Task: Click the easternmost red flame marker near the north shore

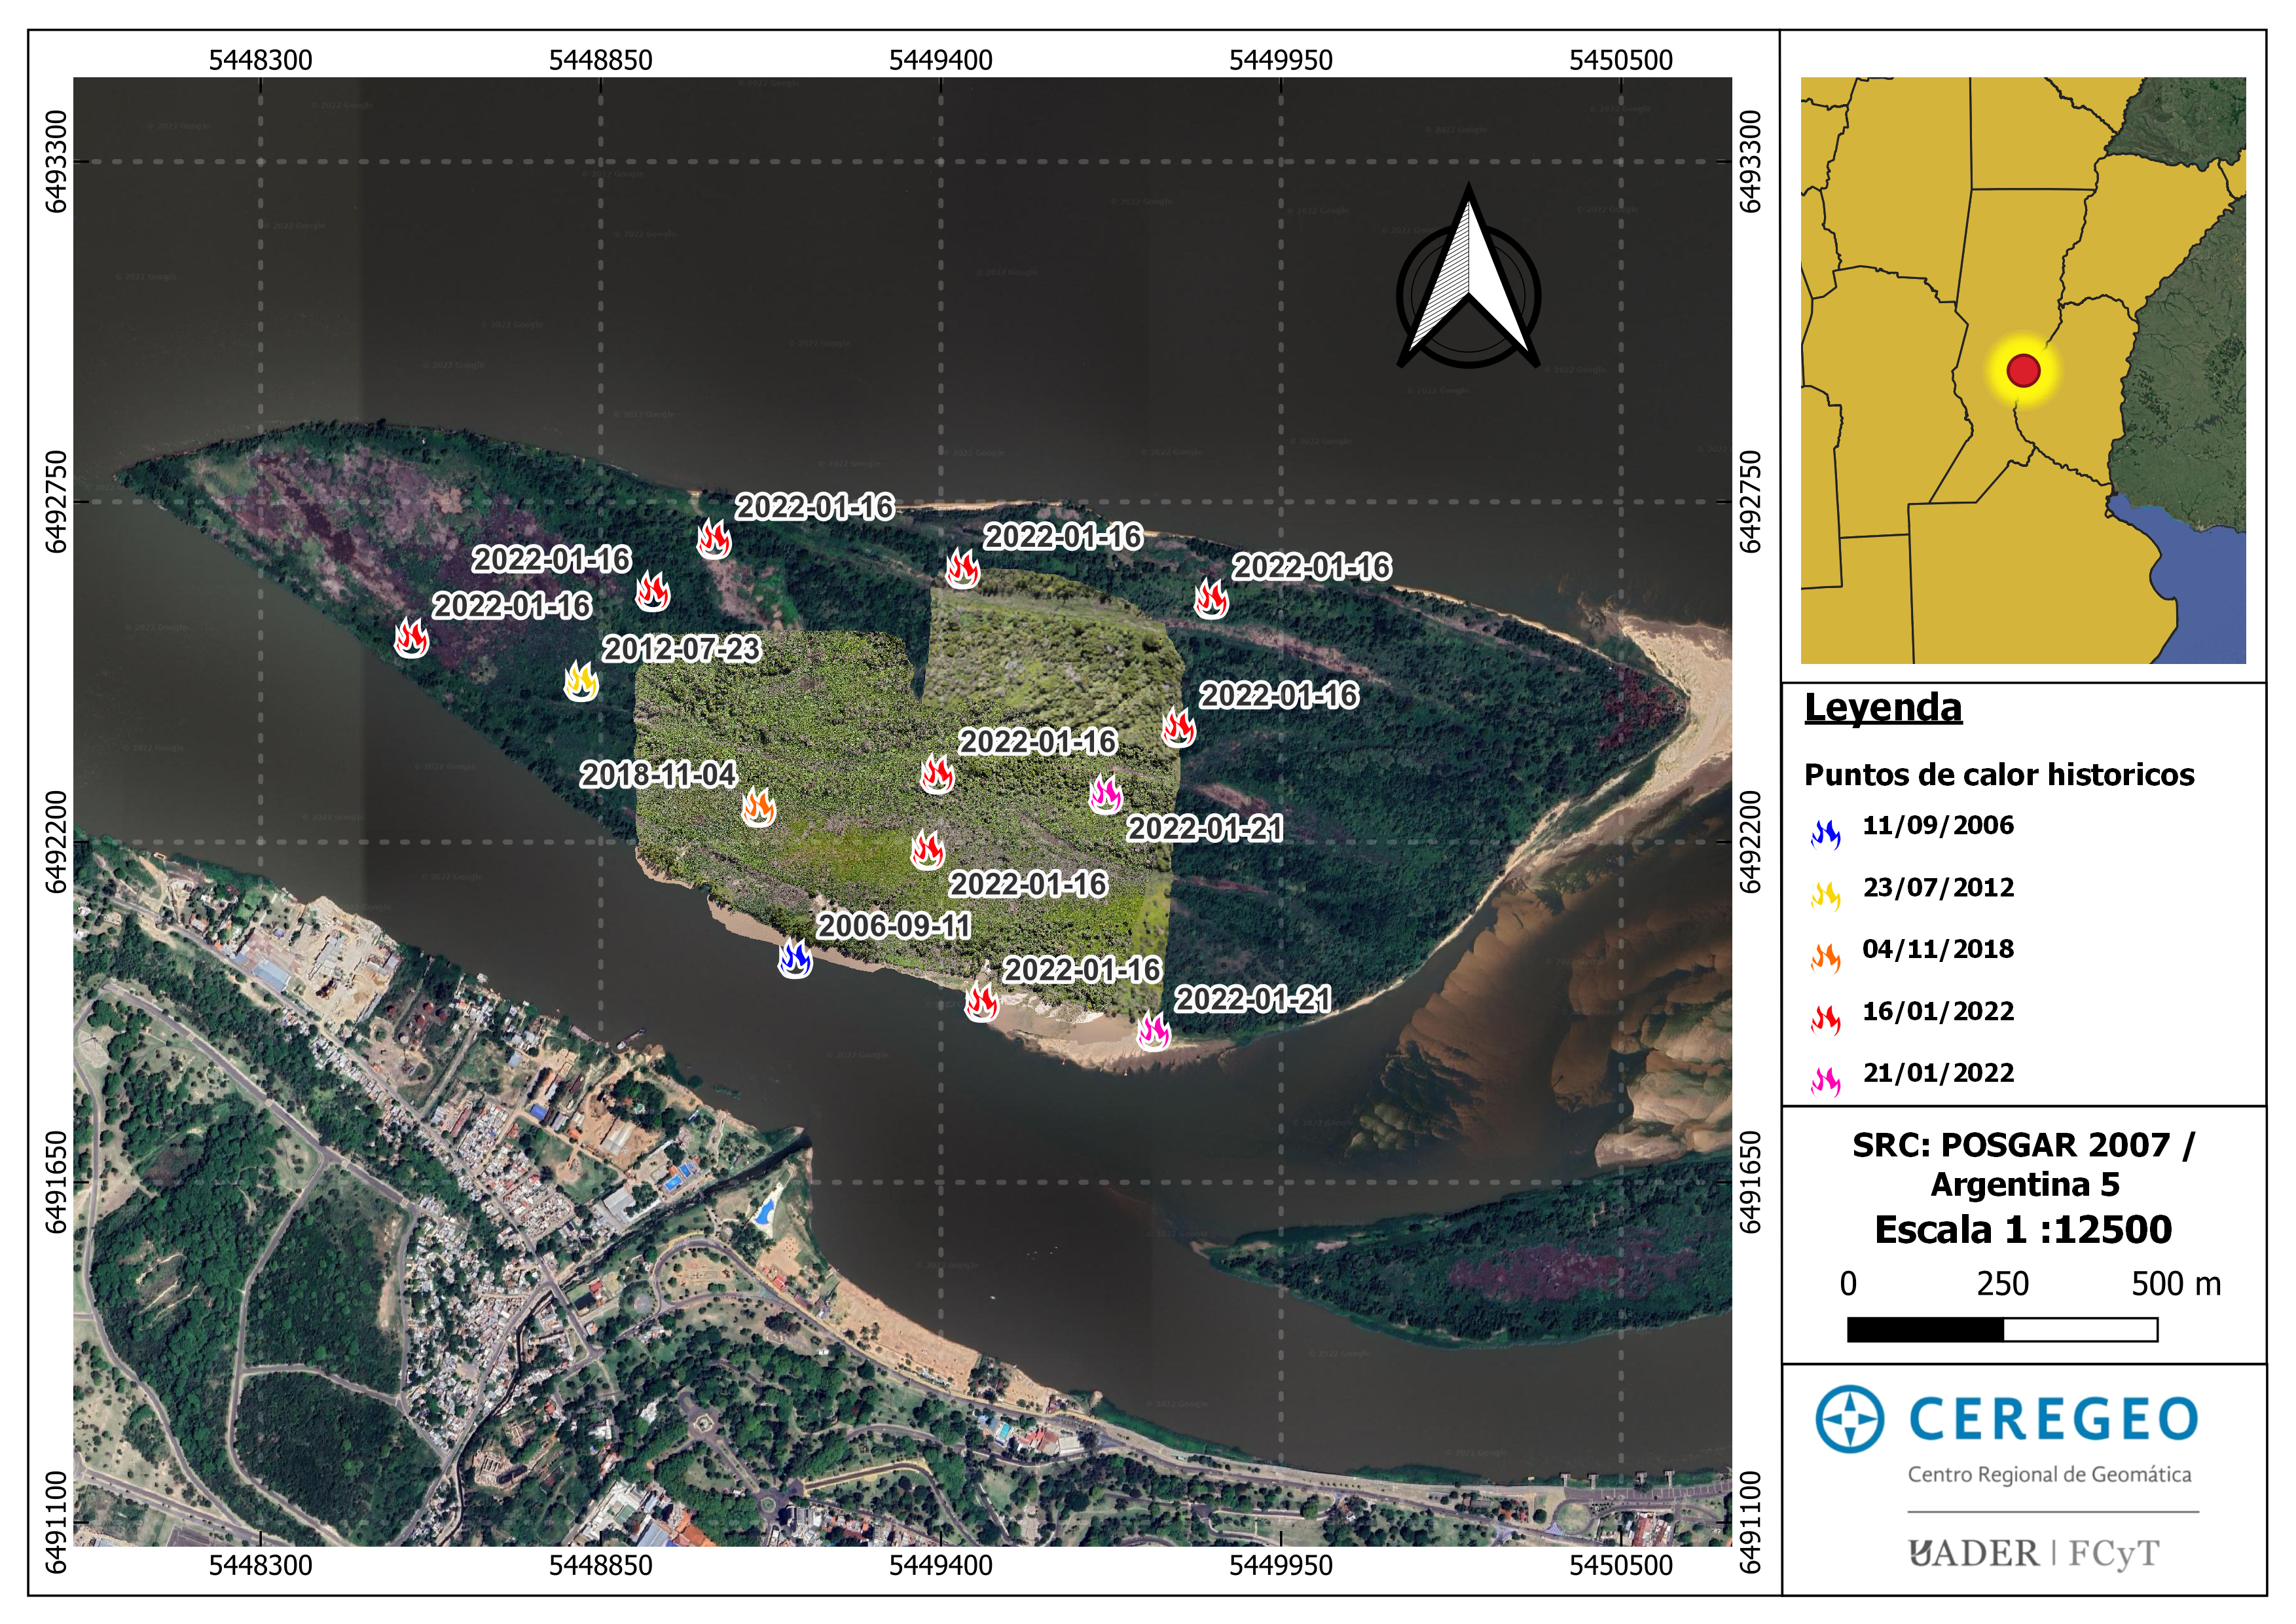Action: (x=1211, y=599)
